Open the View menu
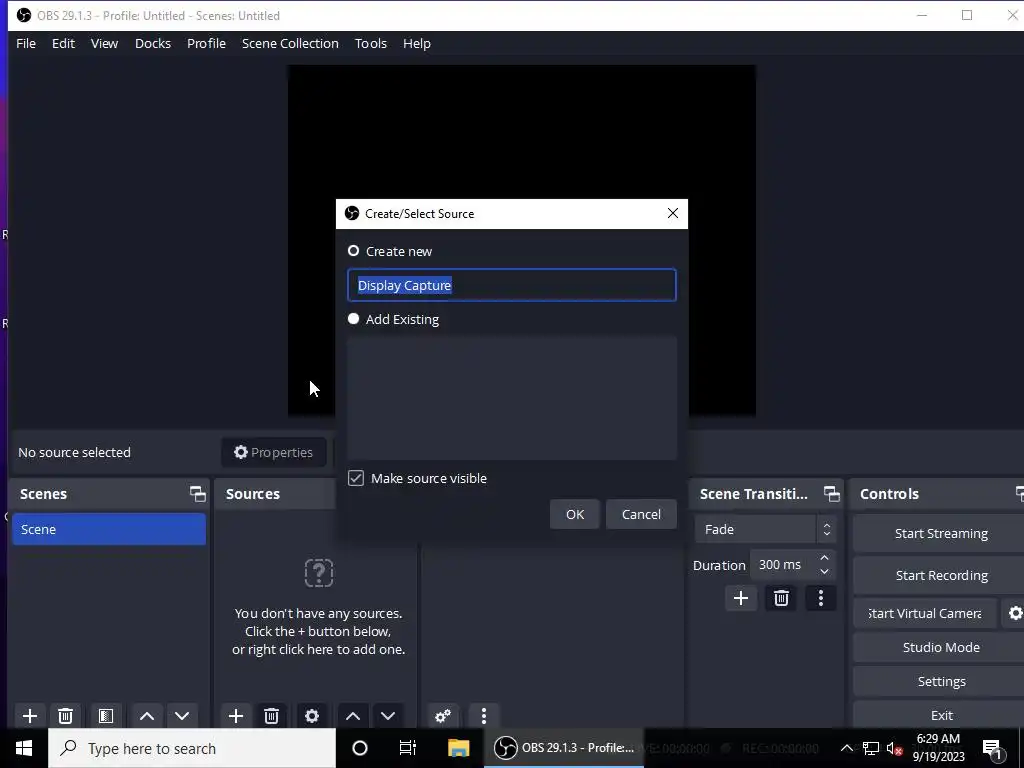The width and height of the screenshot is (1024, 768). (x=104, y=43)
